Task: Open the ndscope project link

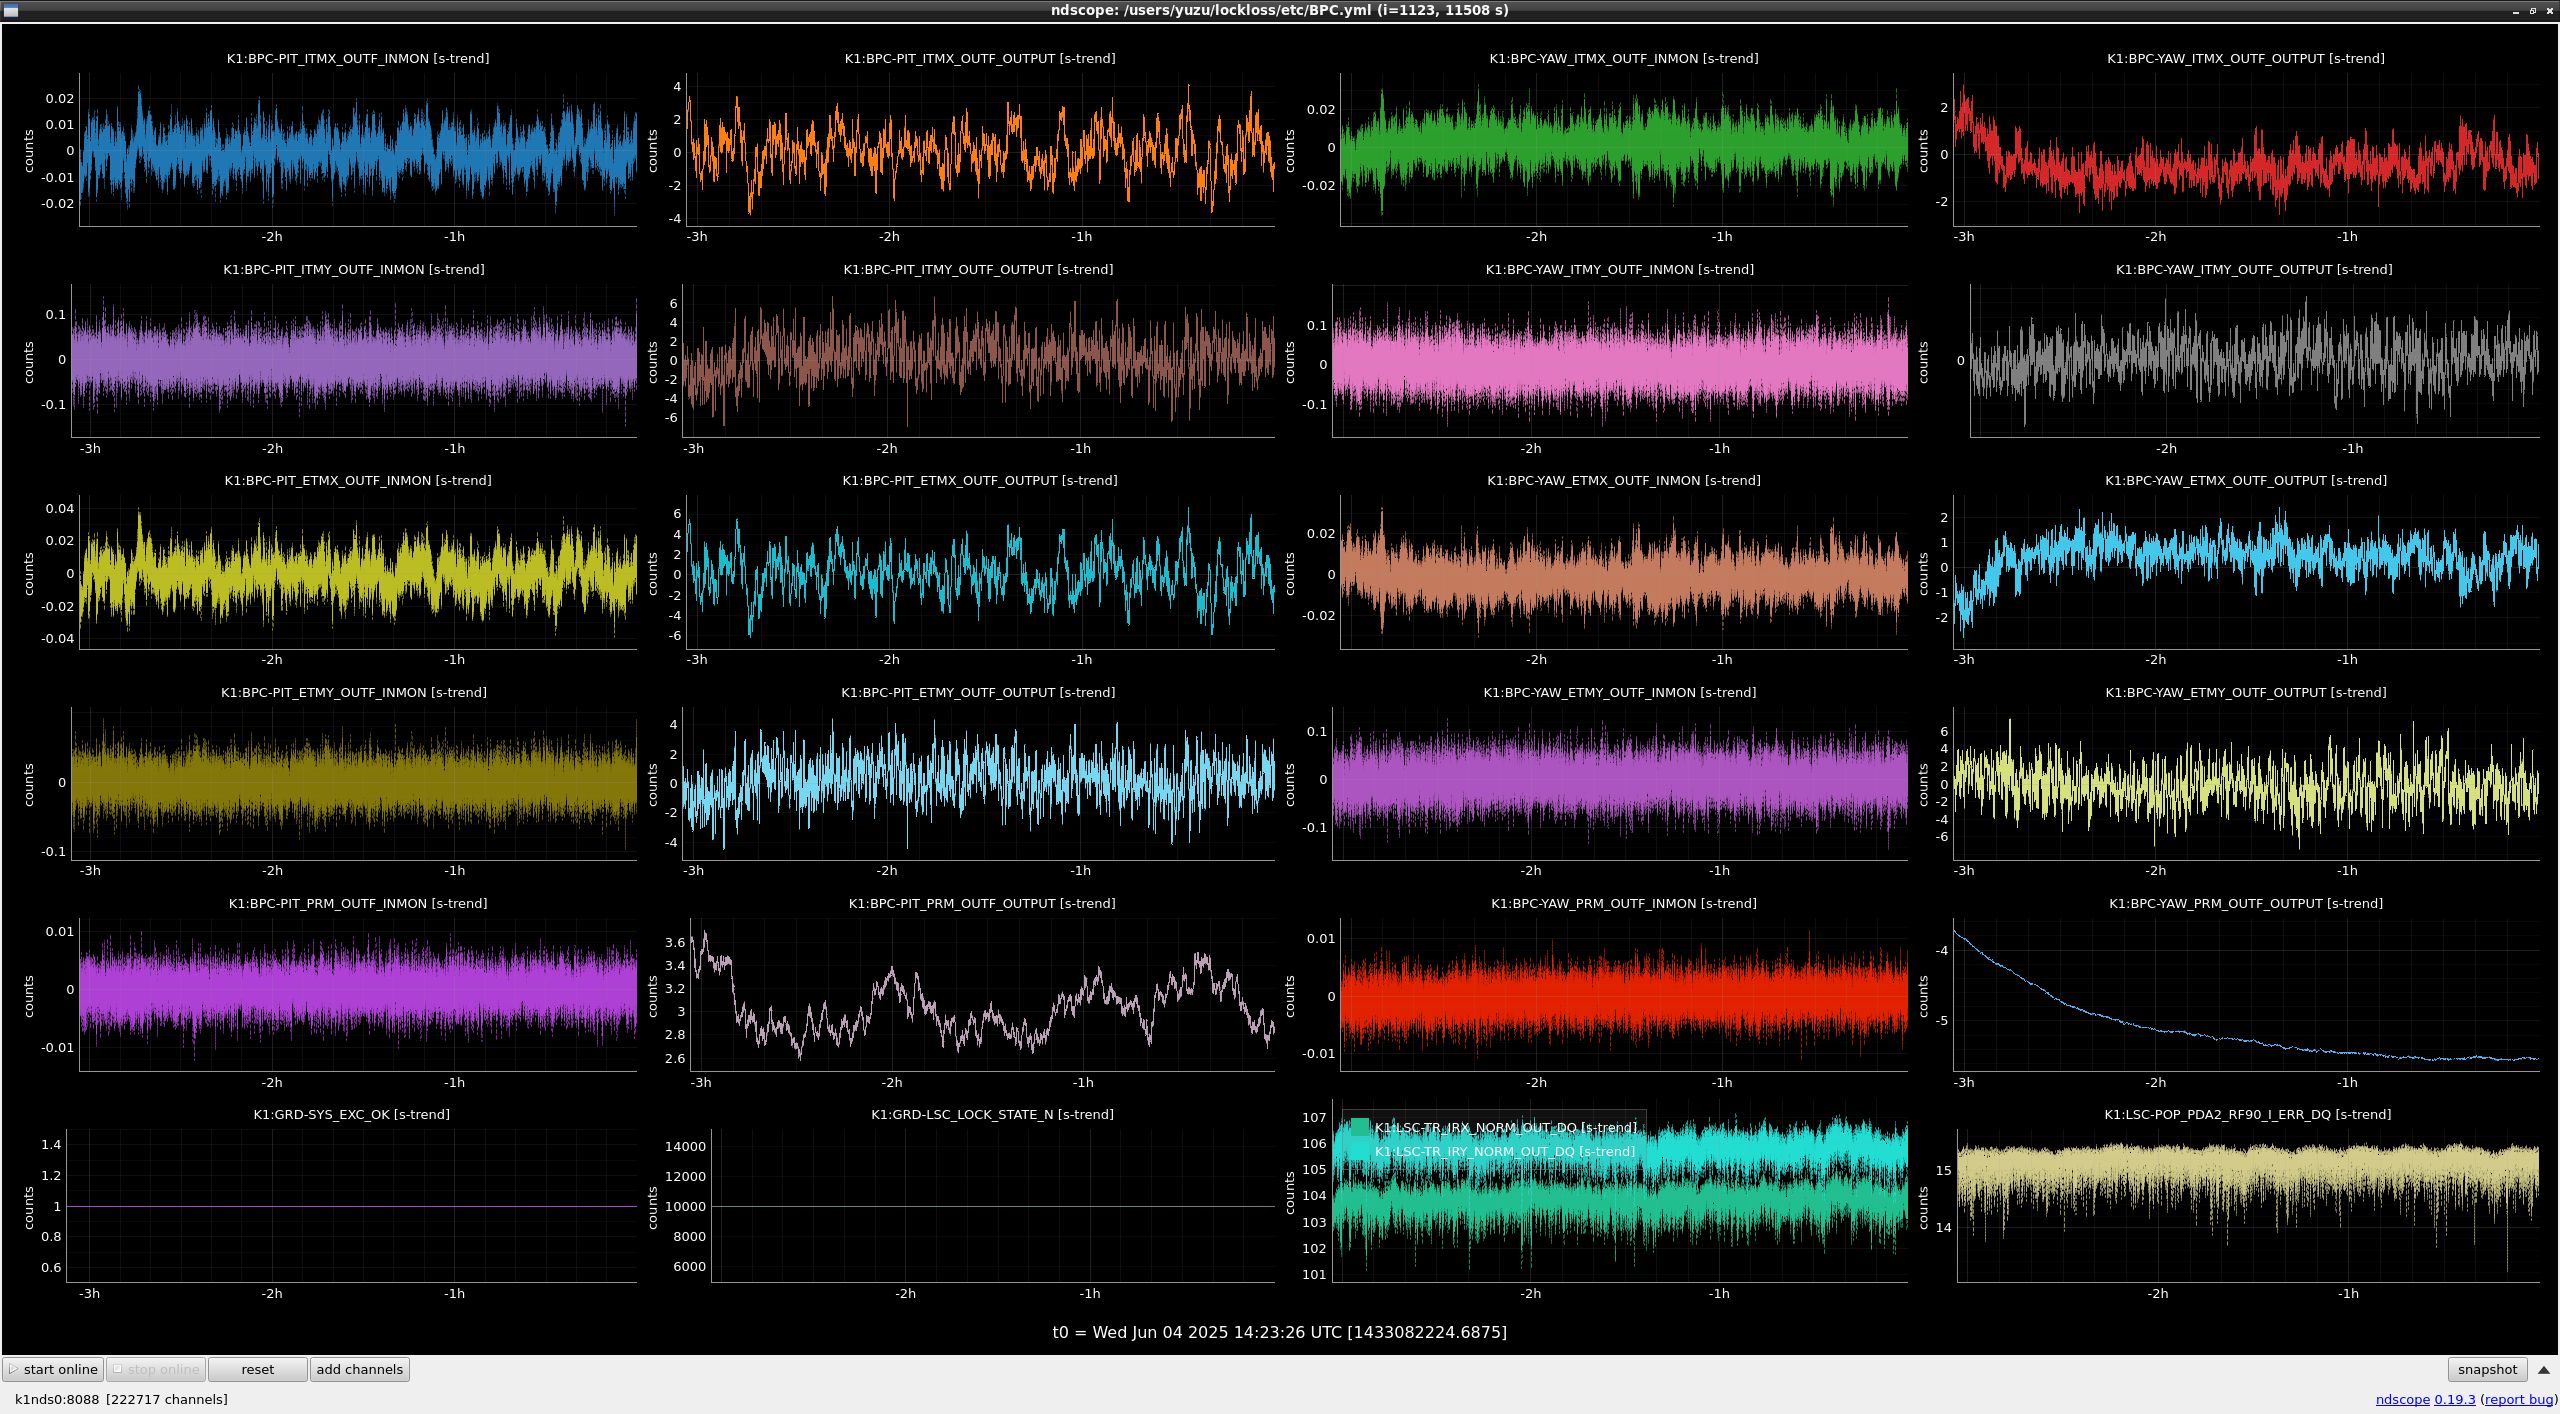Action: pyautogui.click(x=2402, y=1399)
